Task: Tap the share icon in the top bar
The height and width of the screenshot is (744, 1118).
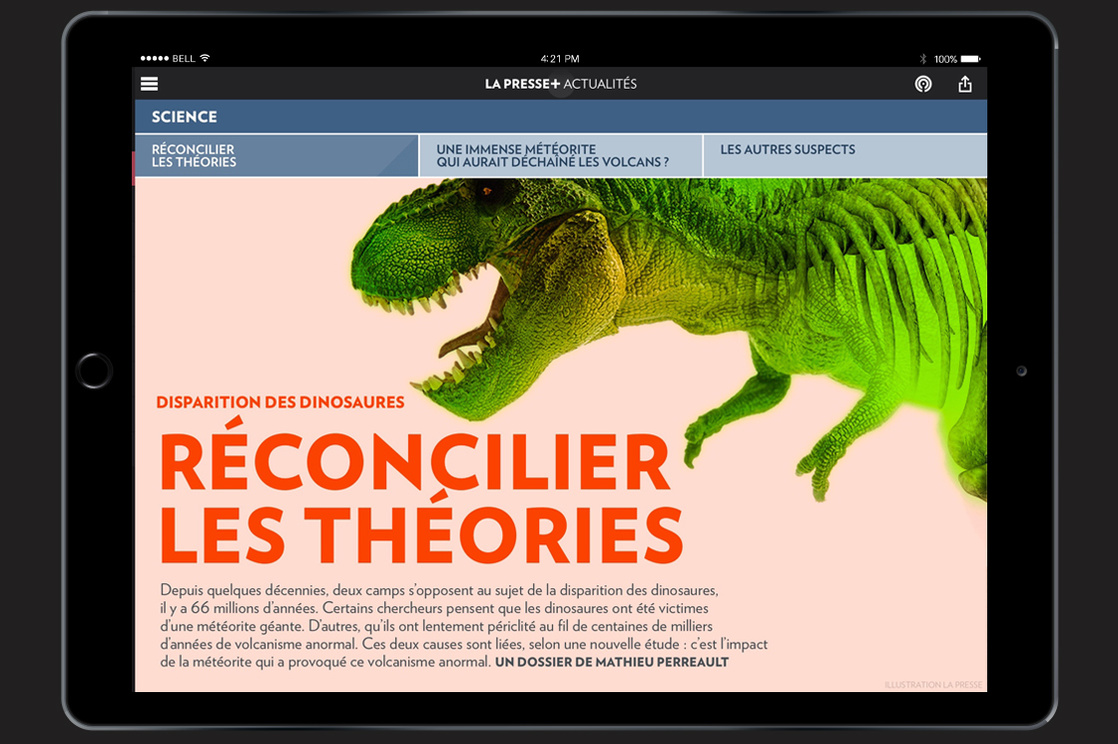Action: point(965,84)
